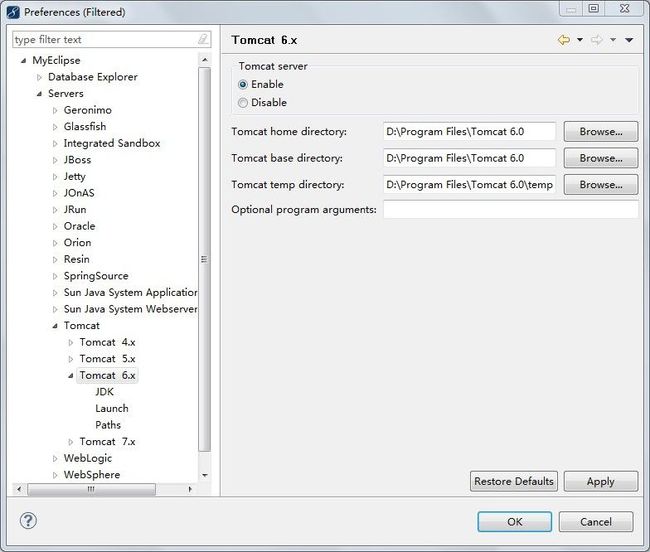Image resolution: width=650 pixels, height=552 pixels.
Task: Expand the Geronimo server node
Action: click(x=55, y=110)
